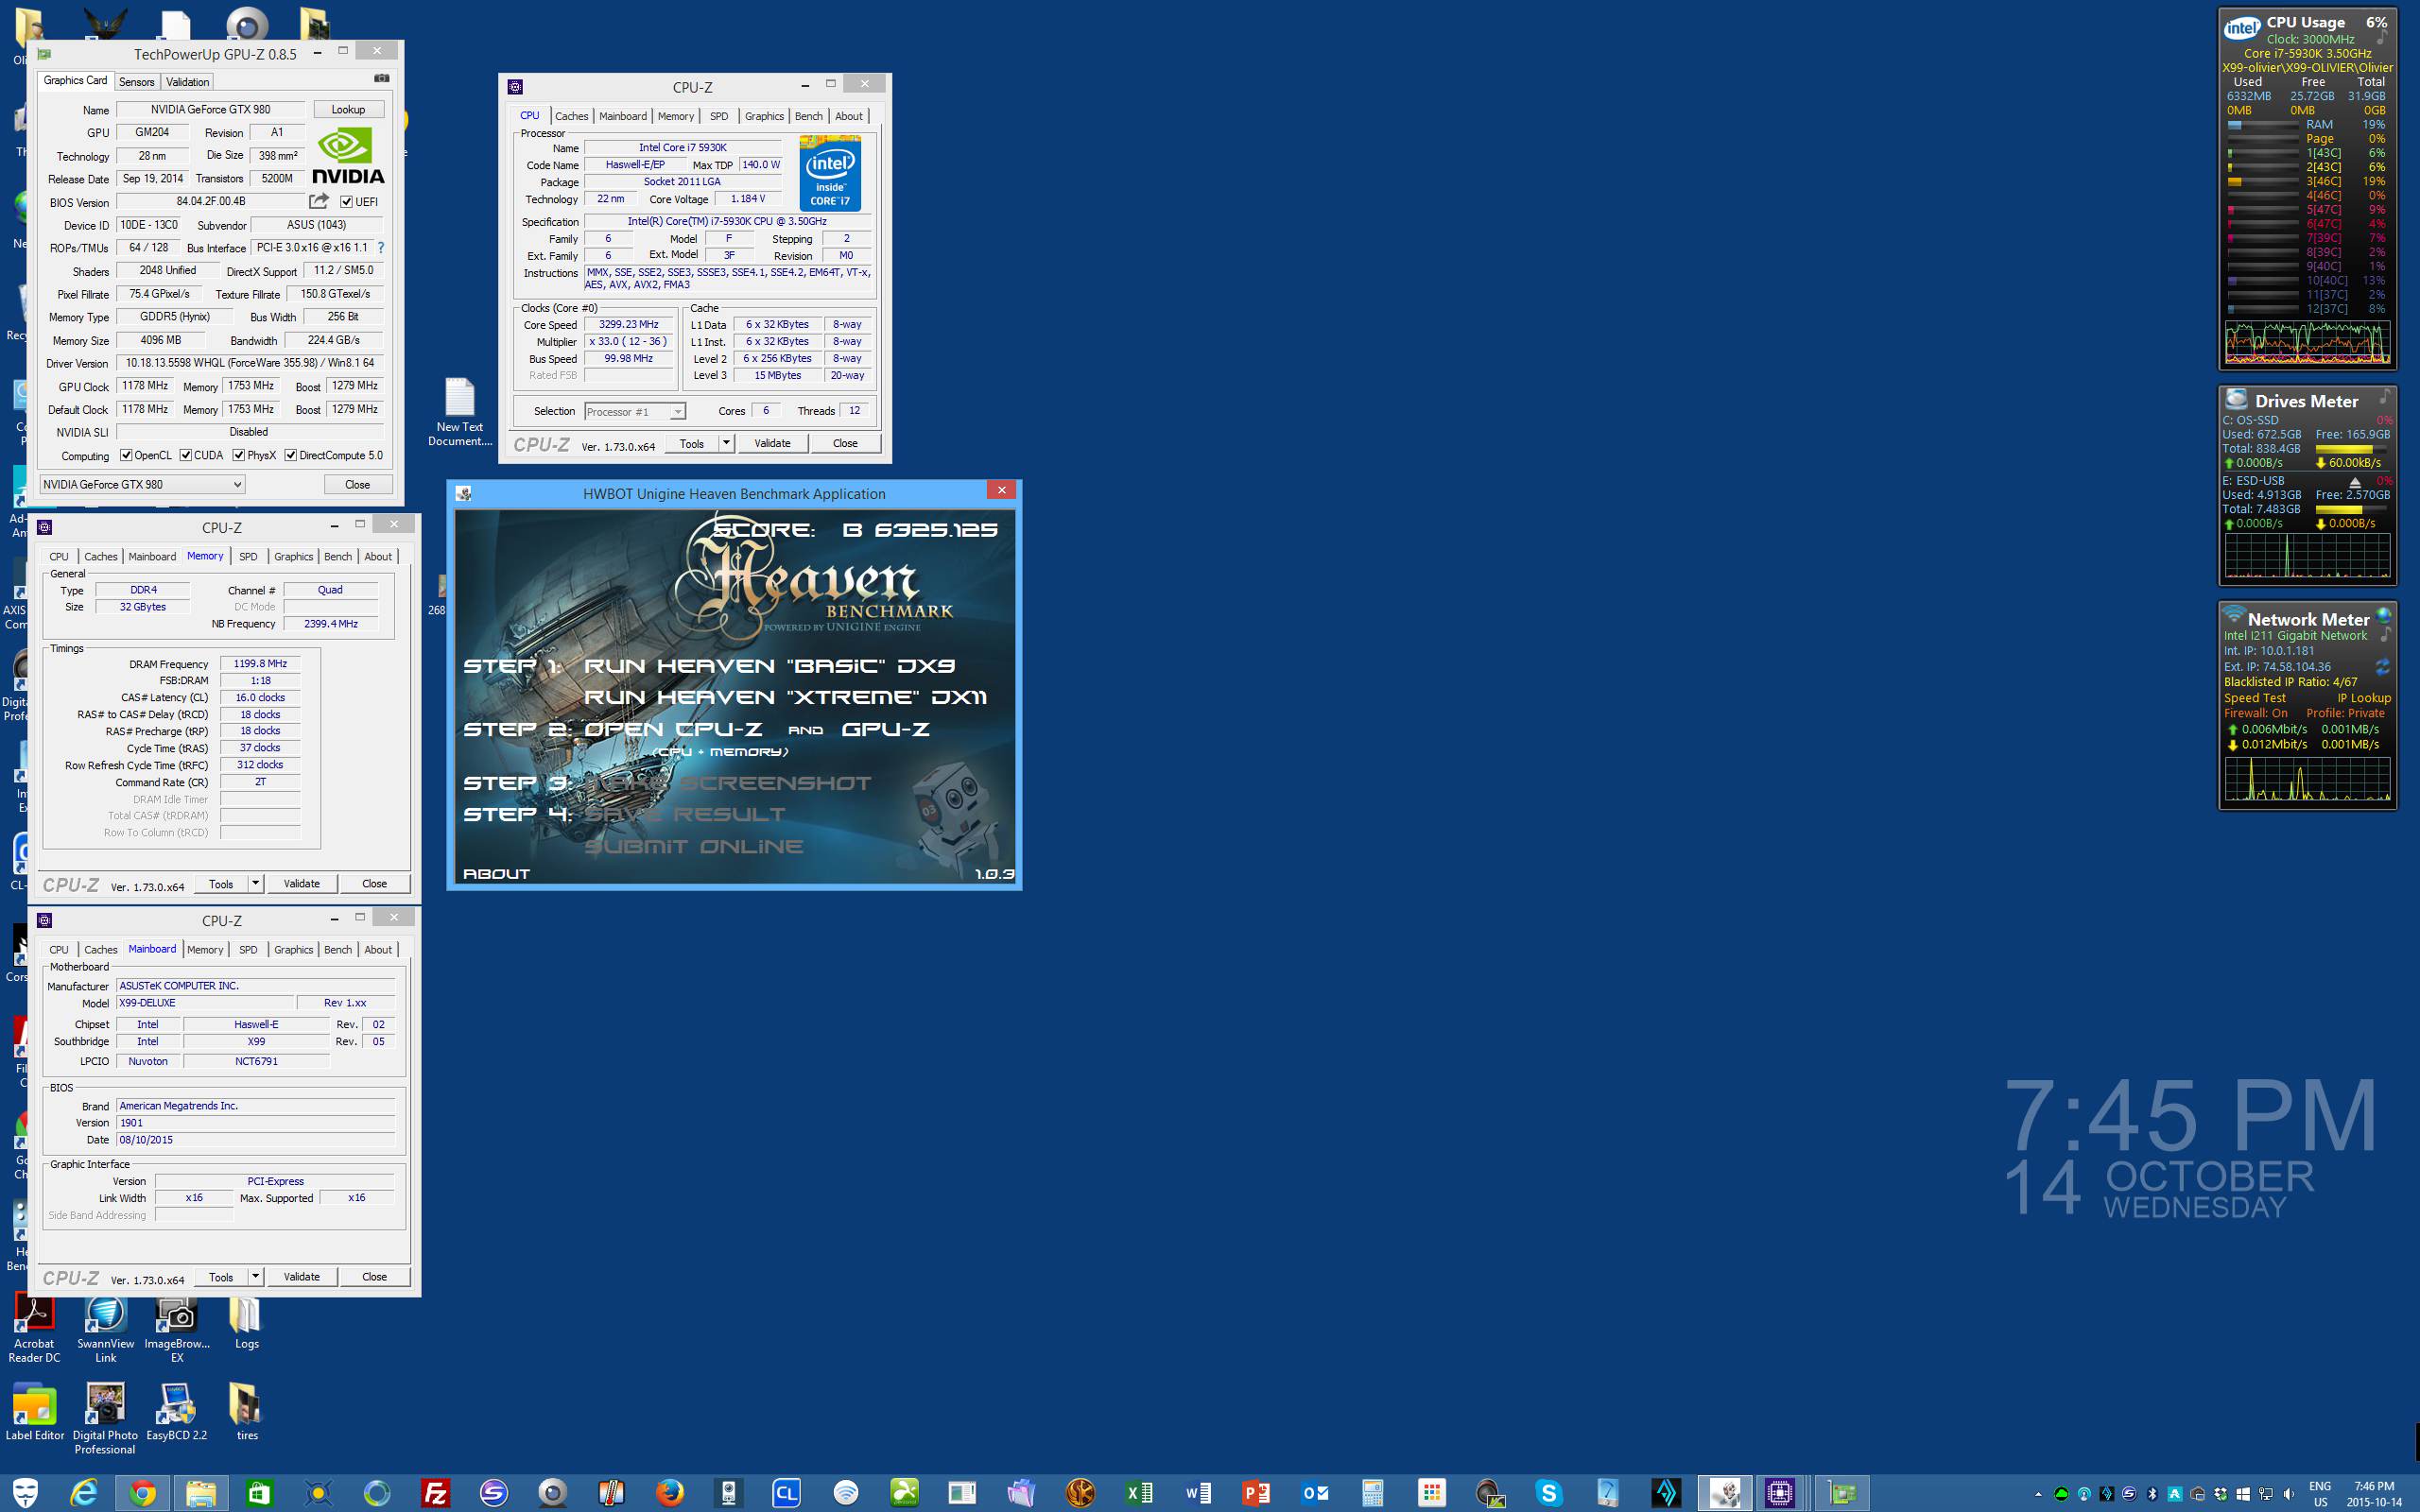Toggle the DirectCompute 5.0 checkbox

pyautogui.click(x=290, y=455)
